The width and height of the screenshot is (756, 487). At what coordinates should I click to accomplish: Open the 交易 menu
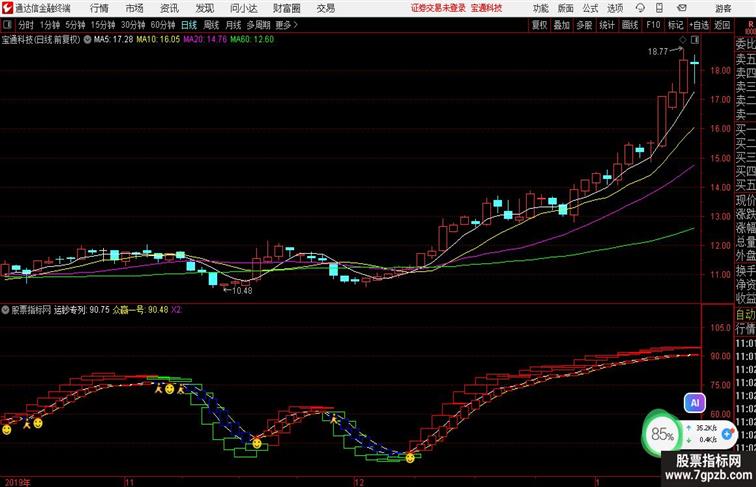(x=325, y=8)
